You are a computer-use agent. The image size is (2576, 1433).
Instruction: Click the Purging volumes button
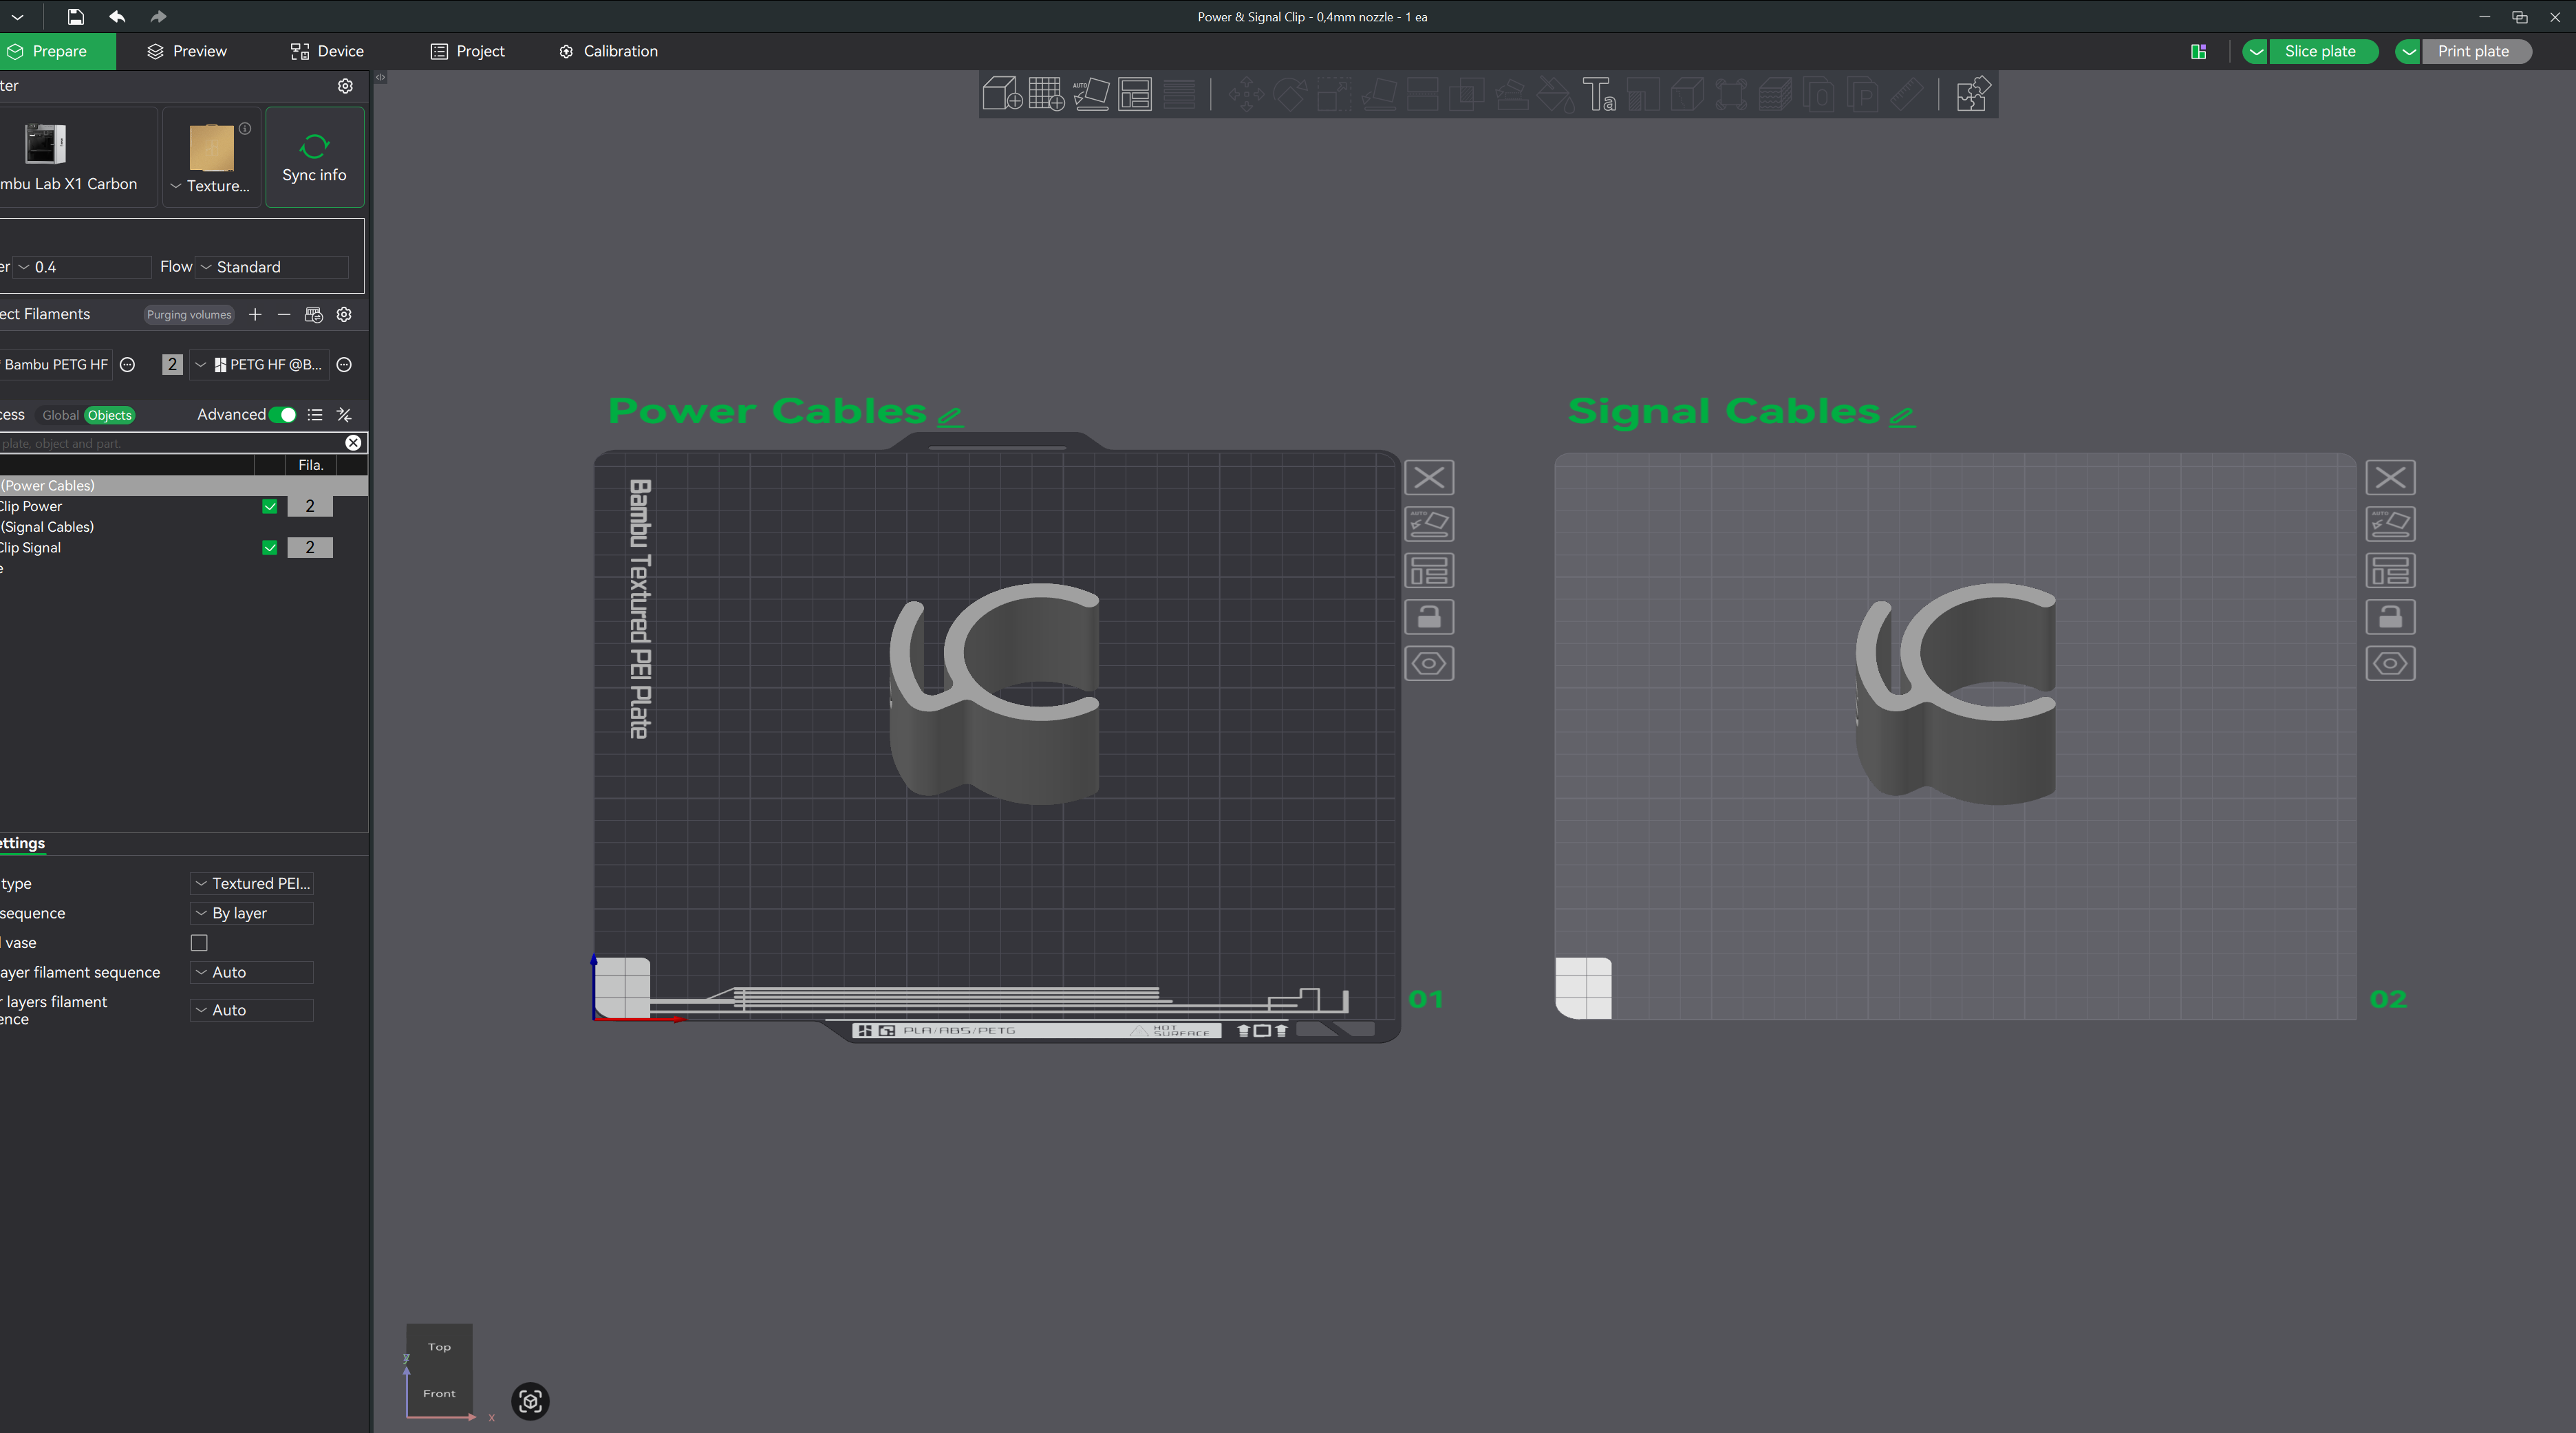pyautogui.click(x=189, y=314)
